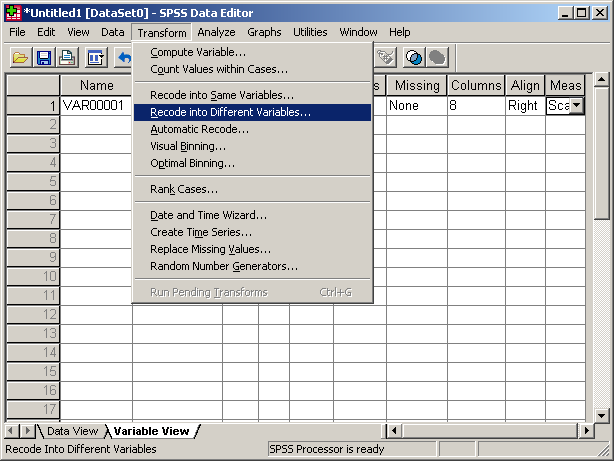
Task: Click the columns cell showing 8
Action: [476, 105]
